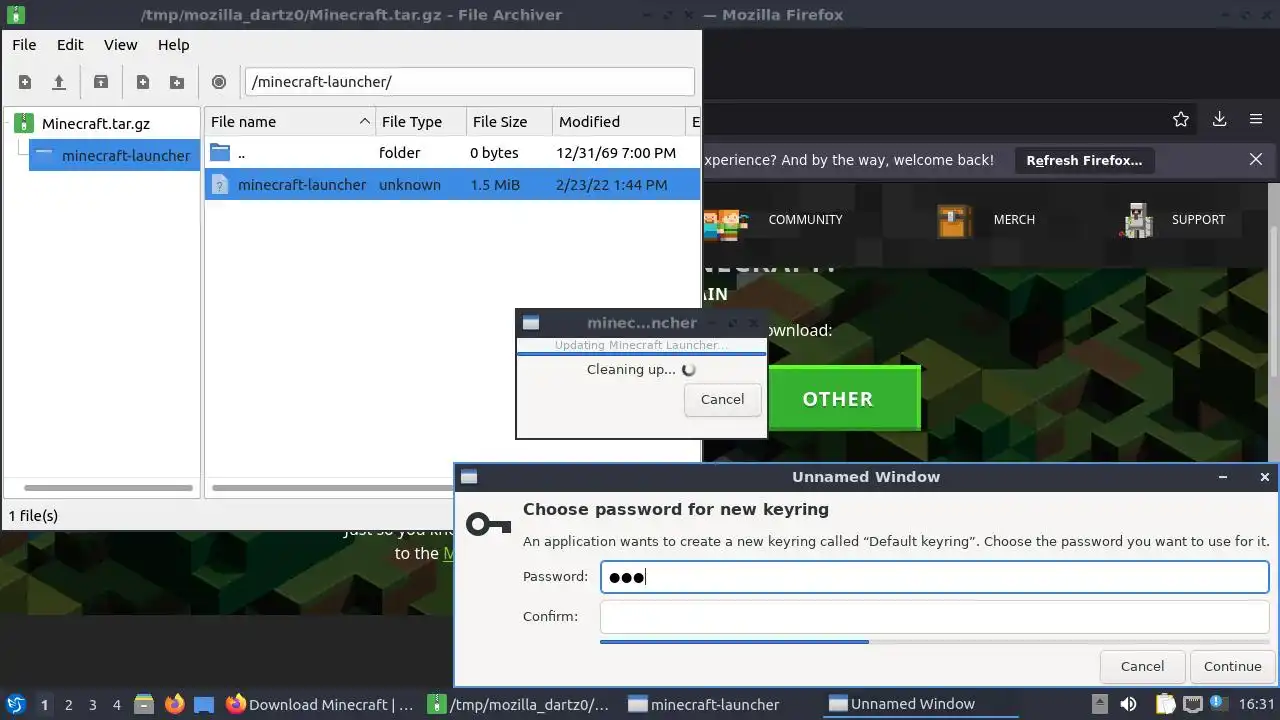This screenshot has width=1280, height=720.
Task: Open the Help menu in File Archiver
Action: [173, 45]
